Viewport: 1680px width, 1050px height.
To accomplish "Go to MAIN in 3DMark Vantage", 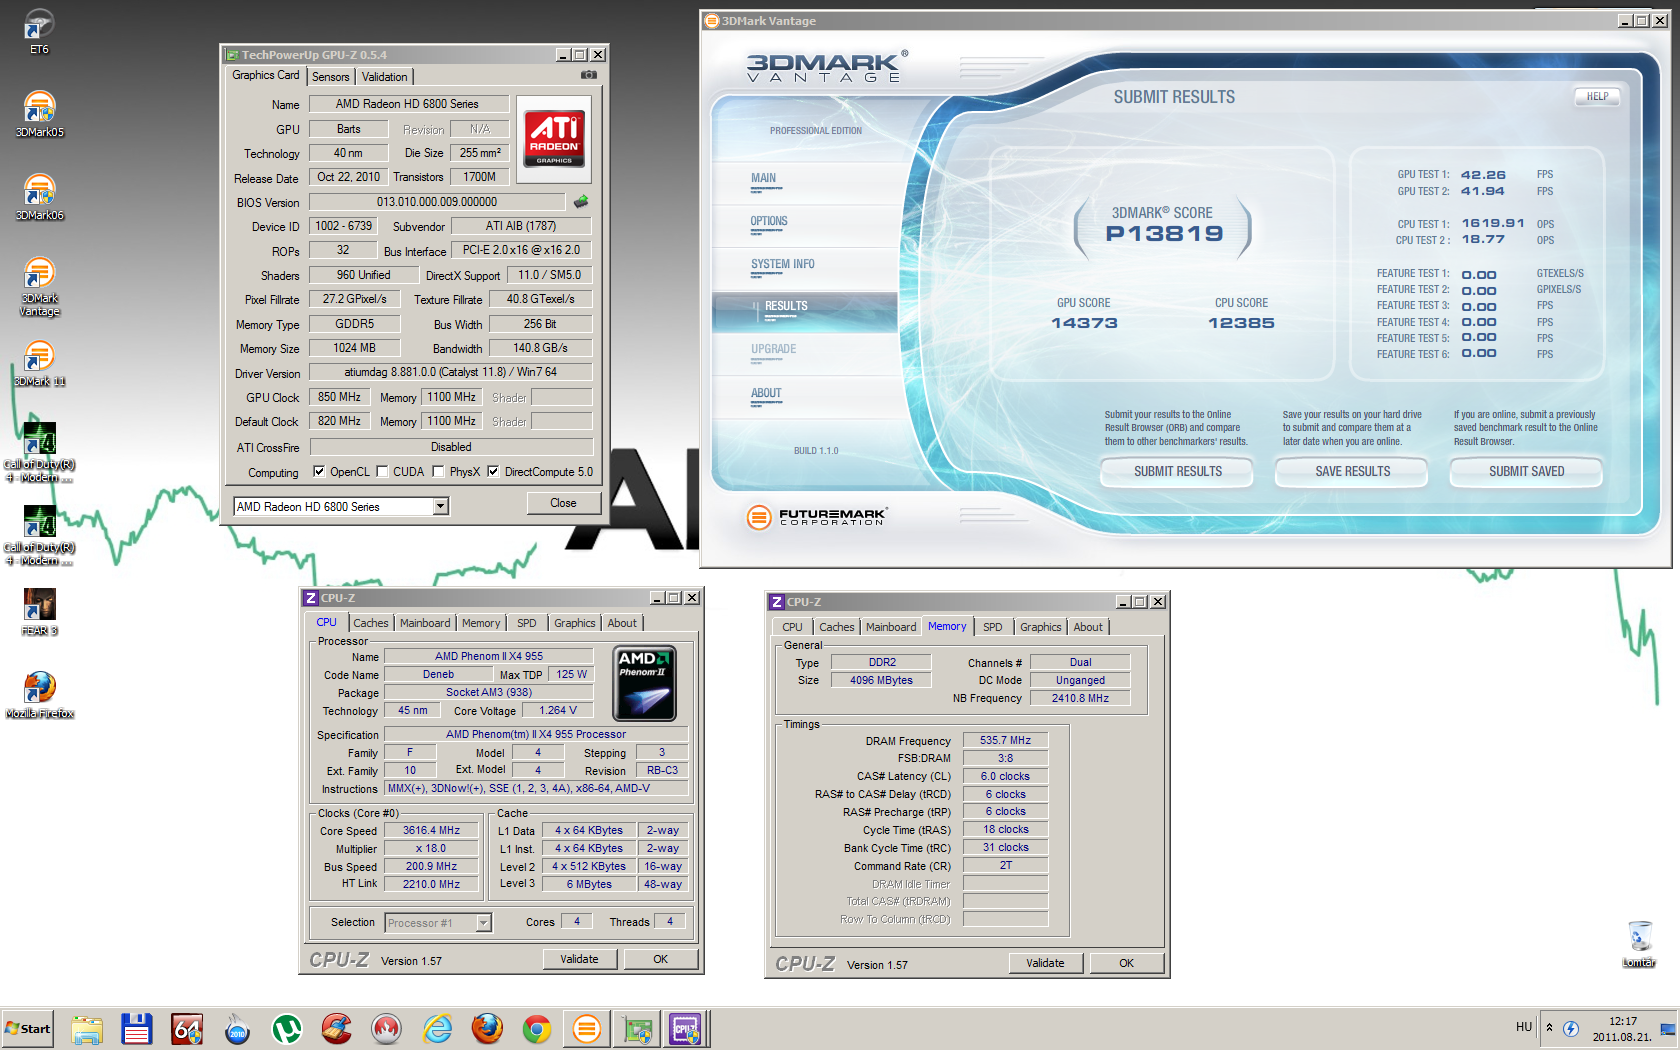I will point(764,178).
